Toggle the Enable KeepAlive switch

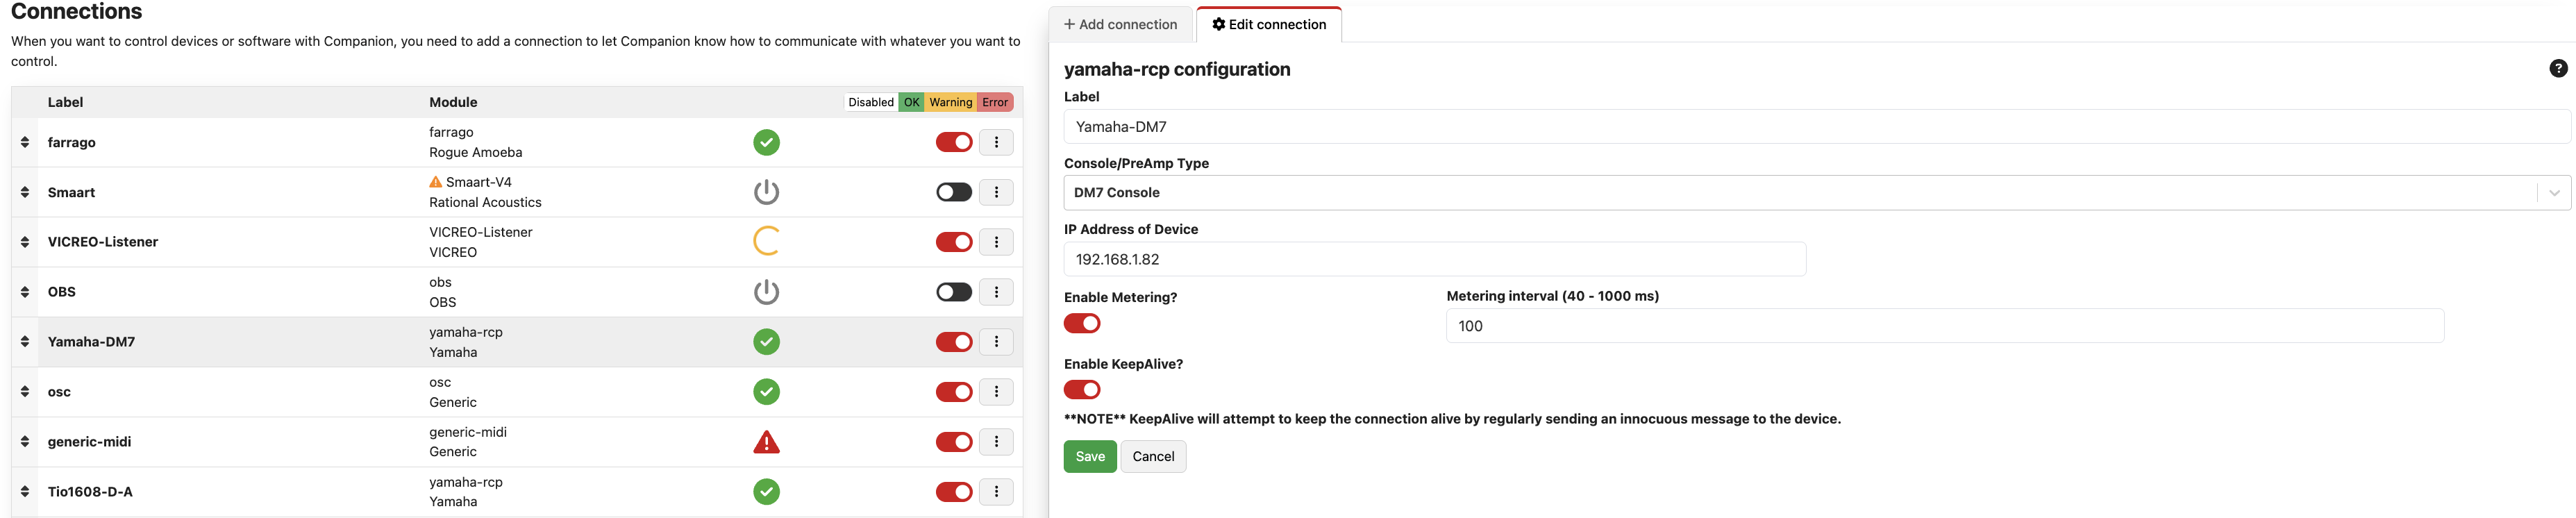click(1081, 390)
